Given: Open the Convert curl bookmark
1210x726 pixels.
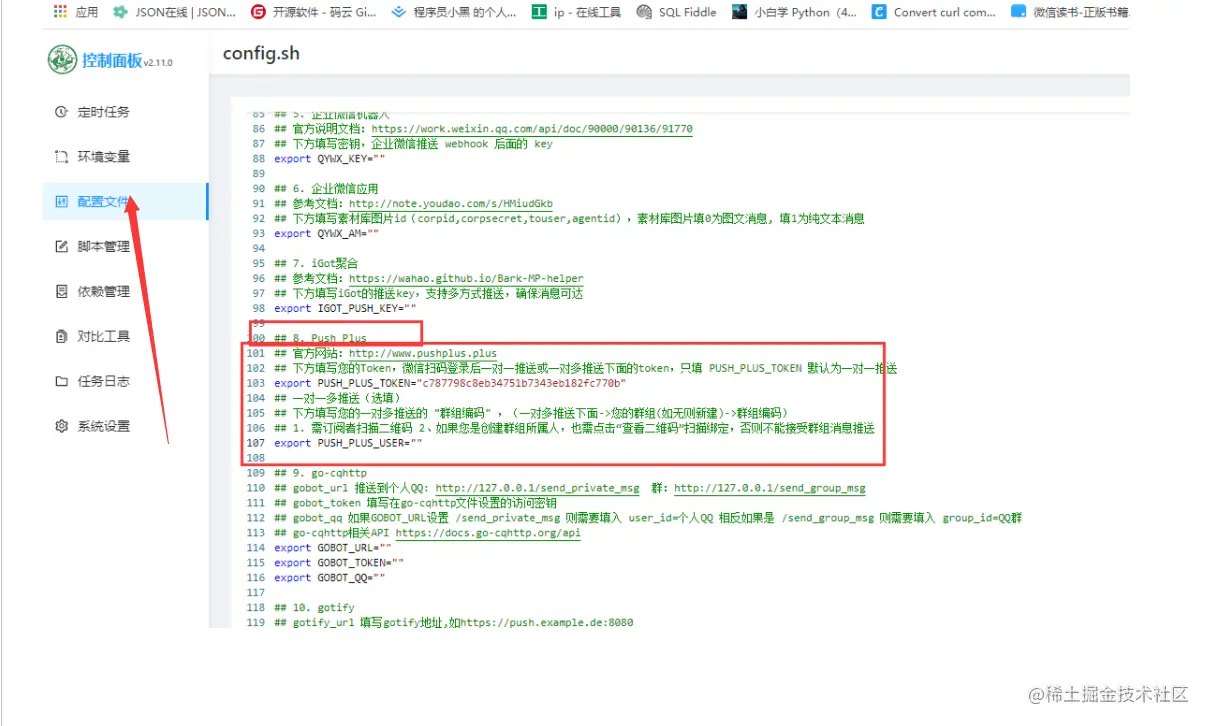Looking at the screenshot, I should click(x=933, y=12).
